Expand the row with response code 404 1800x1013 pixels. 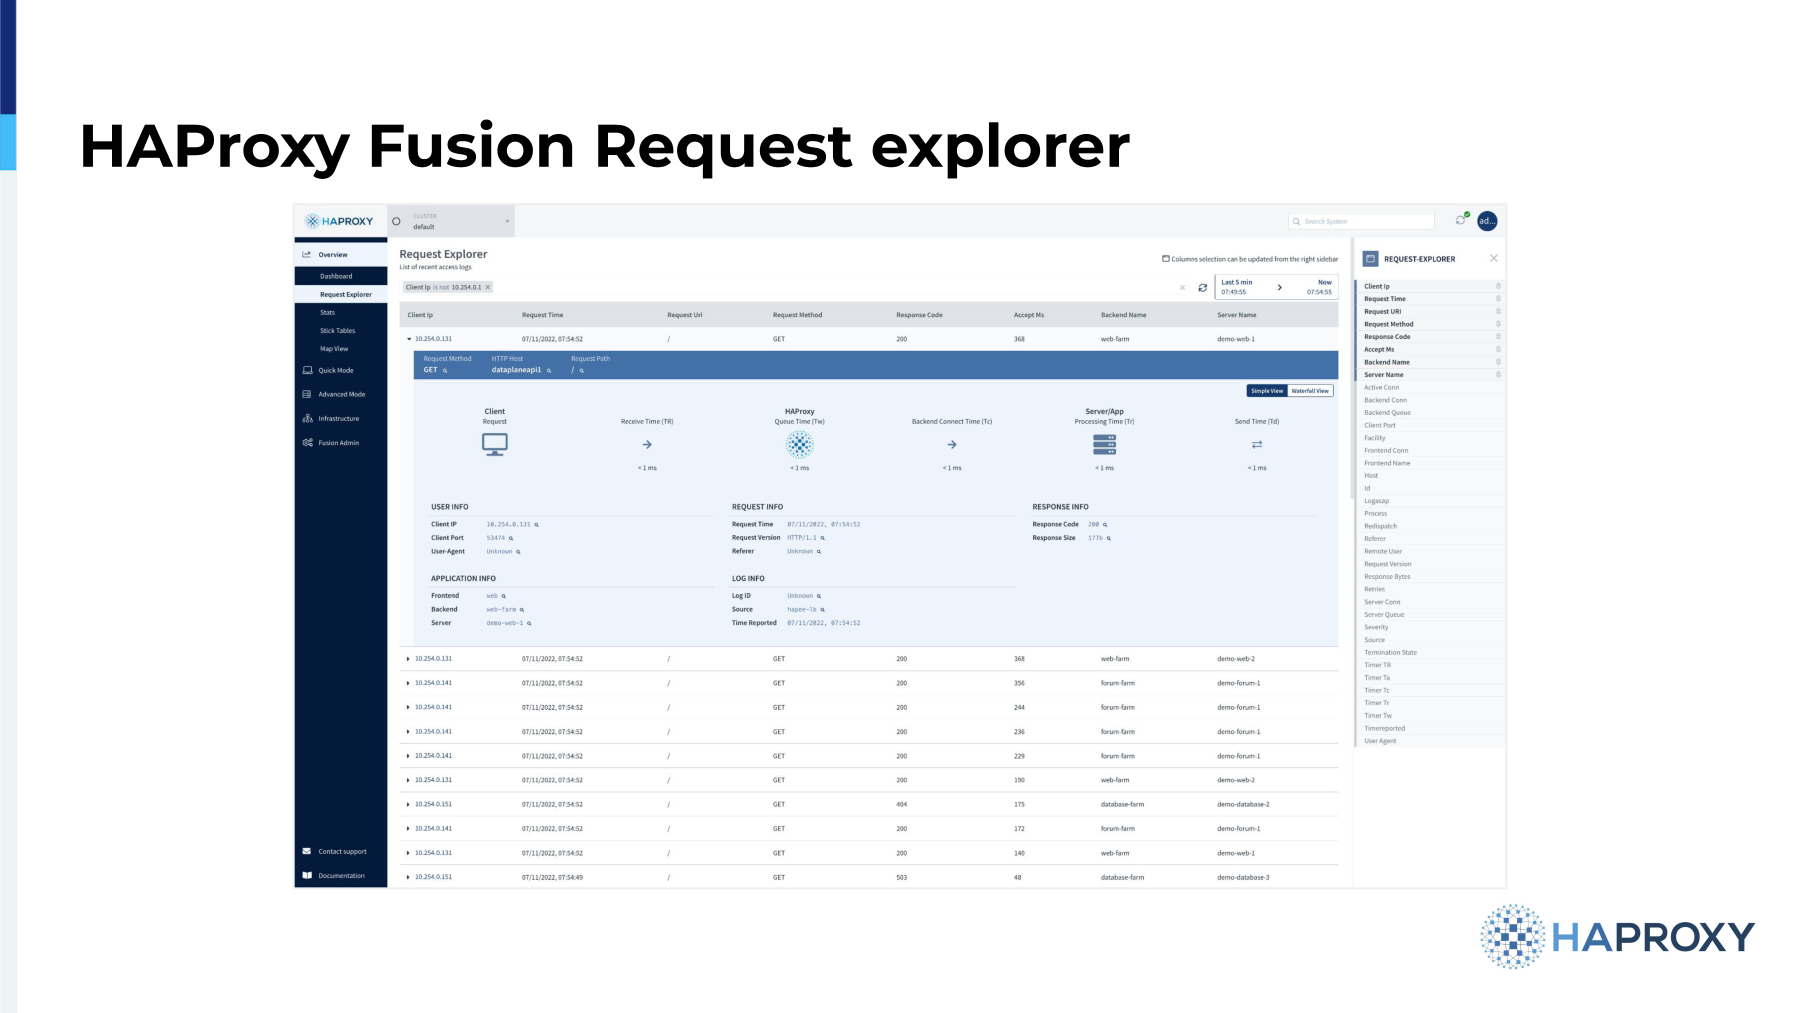408,804
